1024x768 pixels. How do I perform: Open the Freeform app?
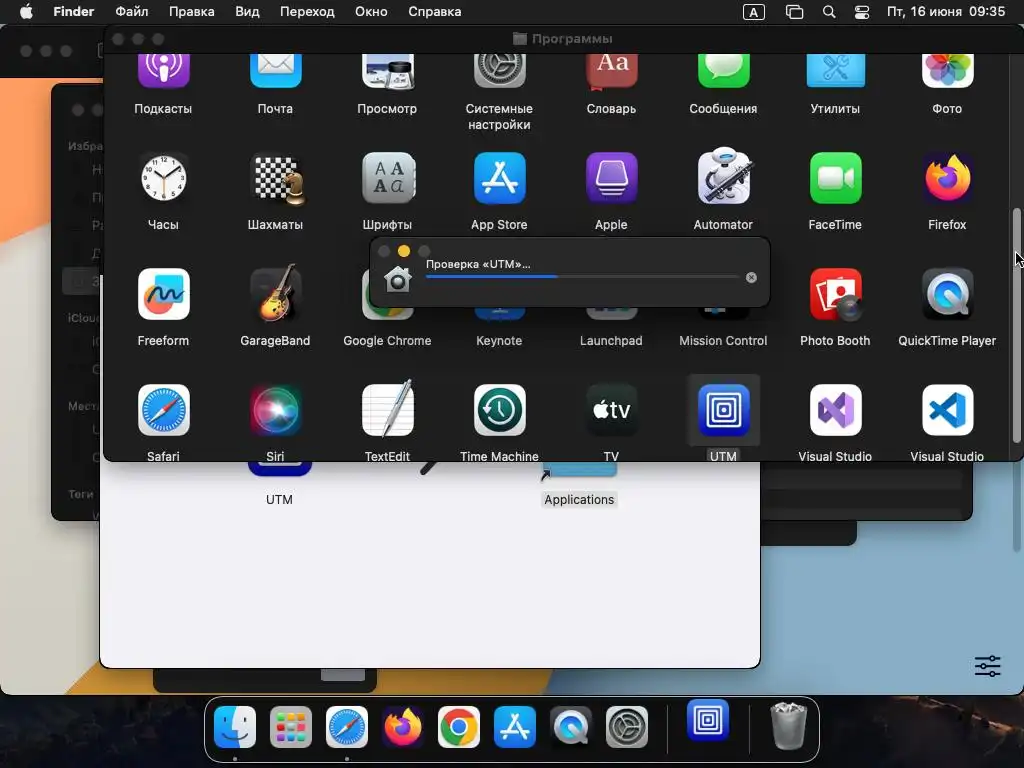pos(164,294)
